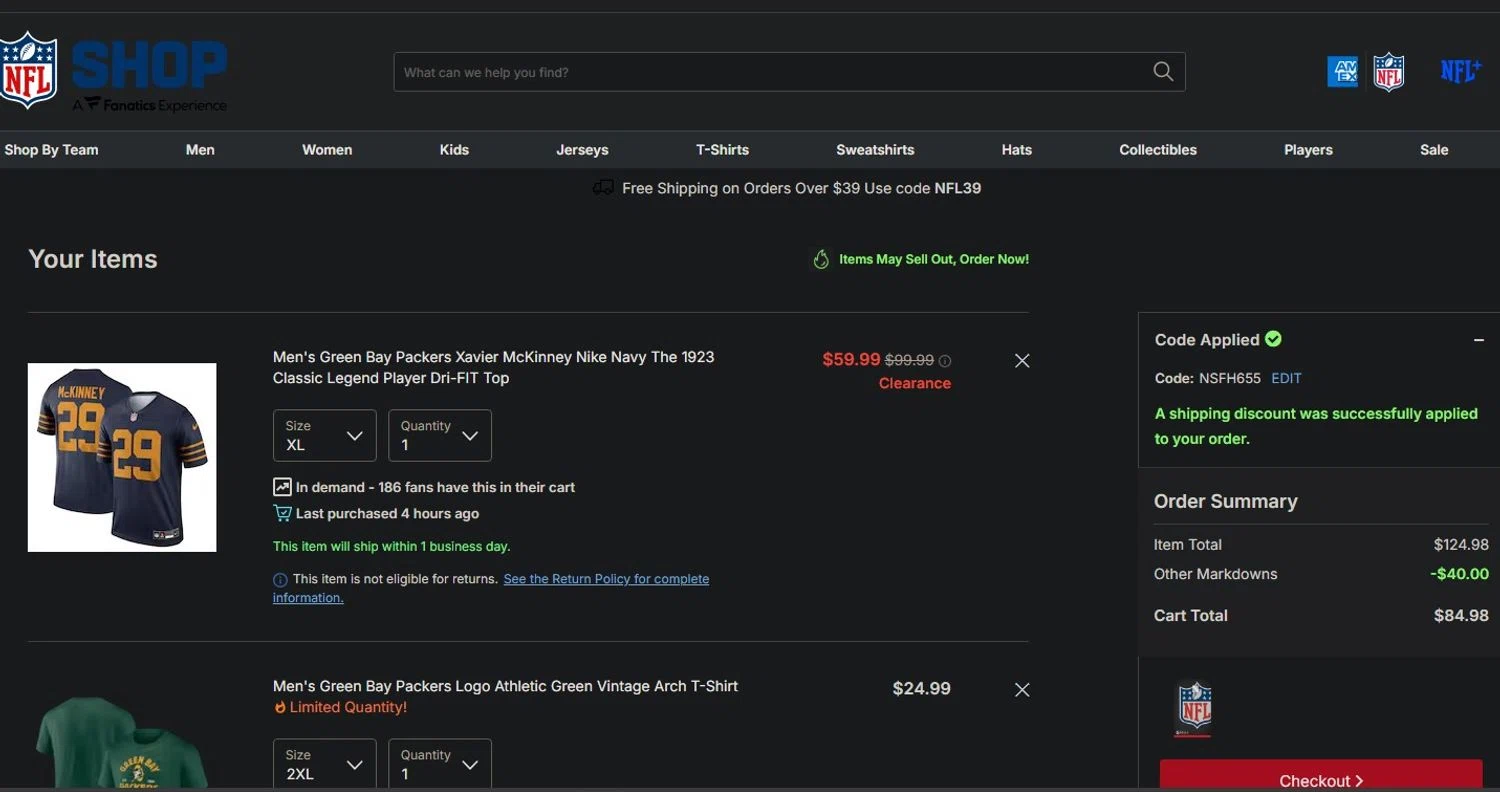Open Size 2XL dropdown for Vintage T-Shirt

pyautogui.click(x=325, y=764)
